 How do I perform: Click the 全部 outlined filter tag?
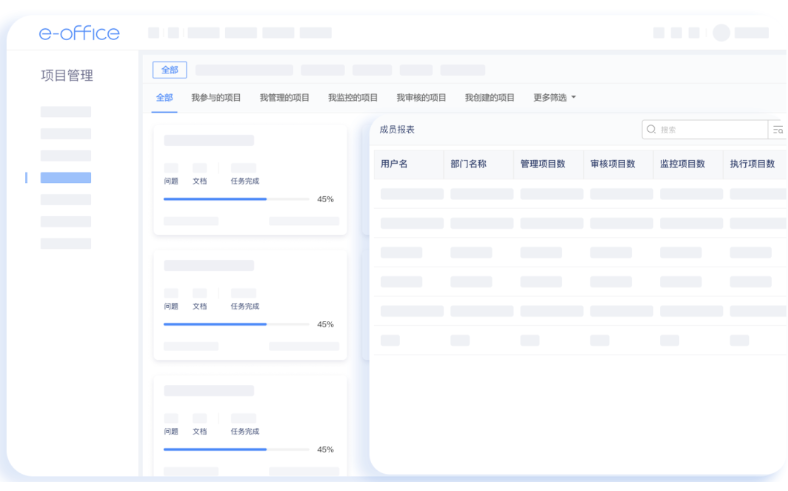click(x=169, y=70)
